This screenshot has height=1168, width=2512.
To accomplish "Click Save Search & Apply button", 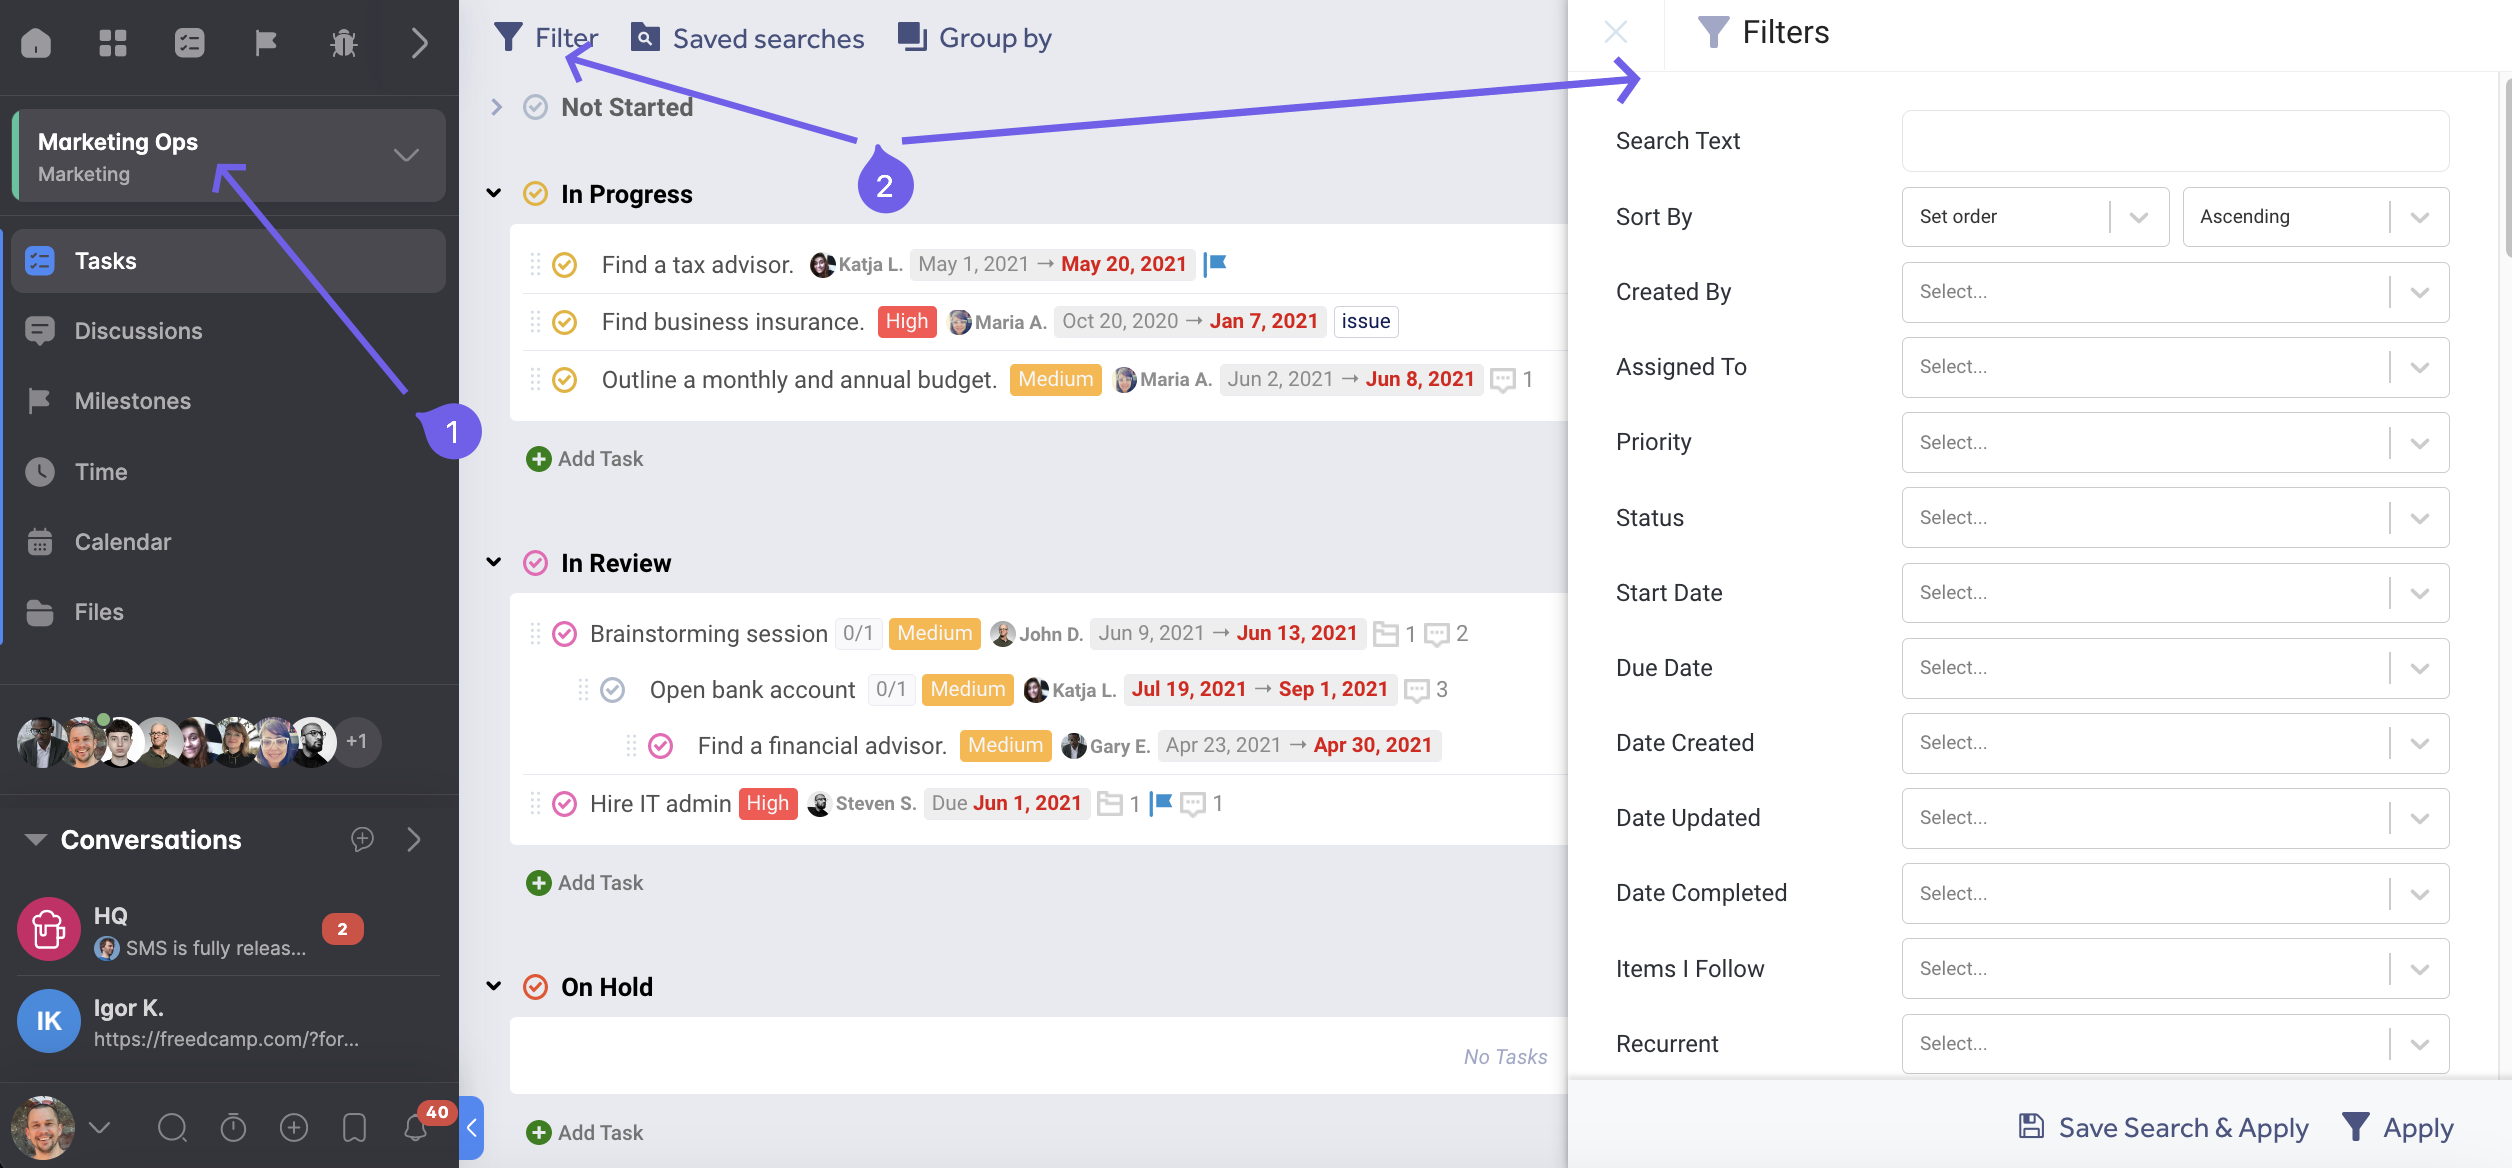I will [2163, 1127].
